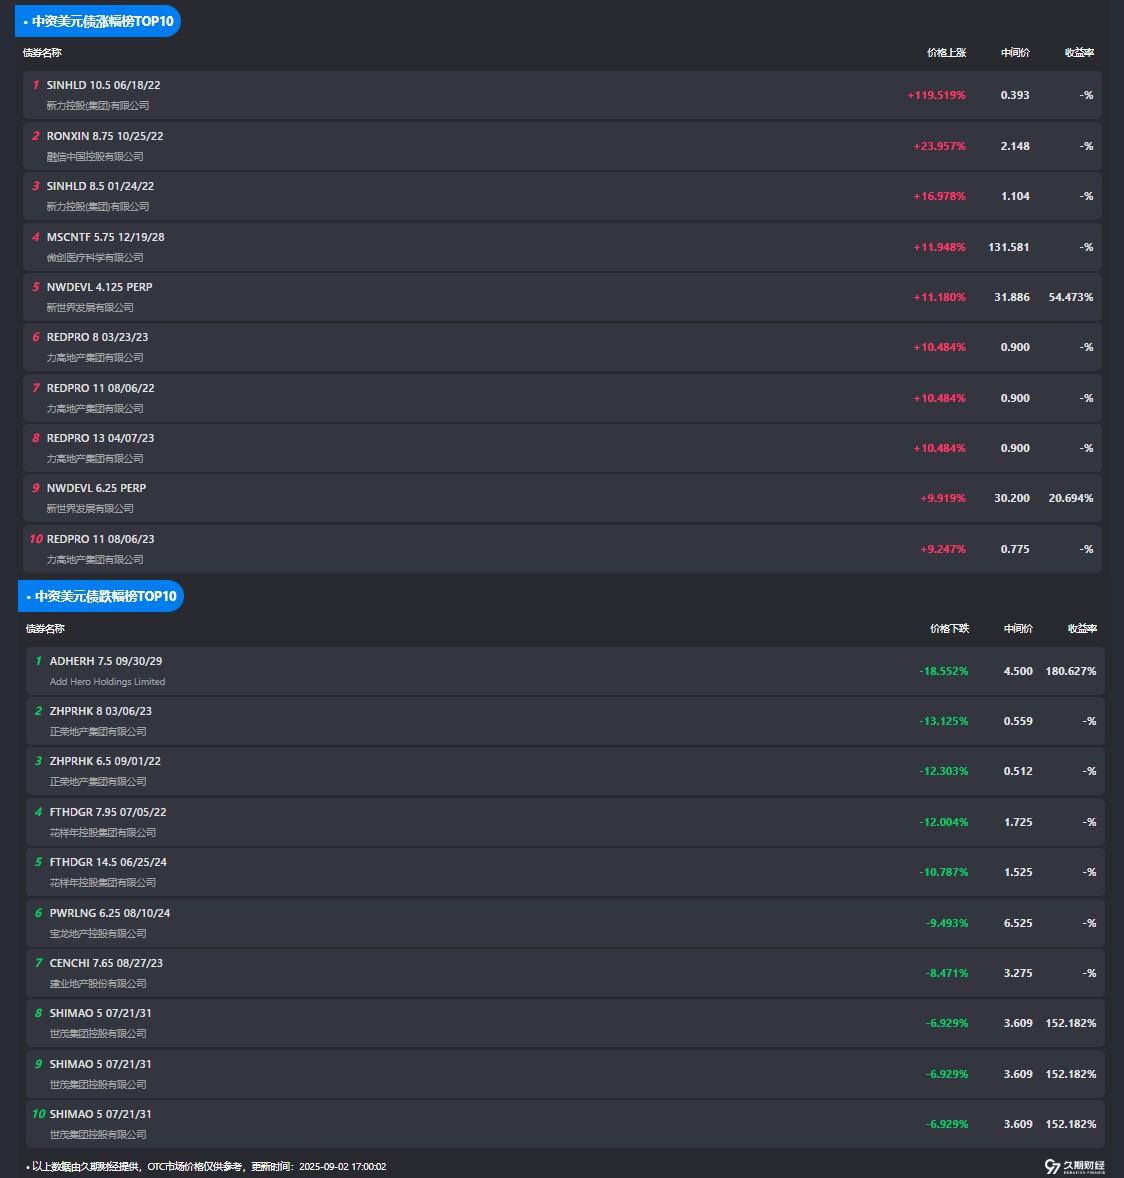
Task: Click the +9.247% price gain value
Action: tap(943, 549)
